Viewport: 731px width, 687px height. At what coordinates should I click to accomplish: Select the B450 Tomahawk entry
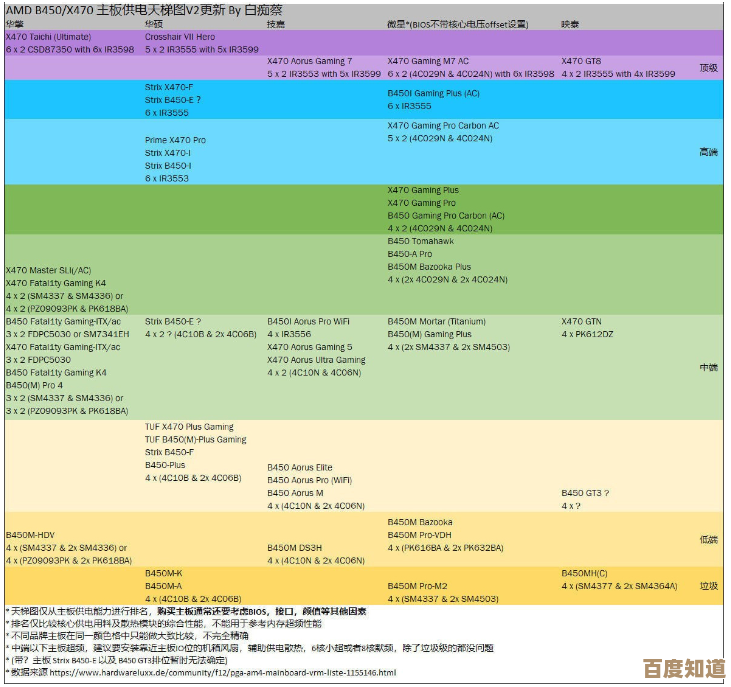point(420,241)
